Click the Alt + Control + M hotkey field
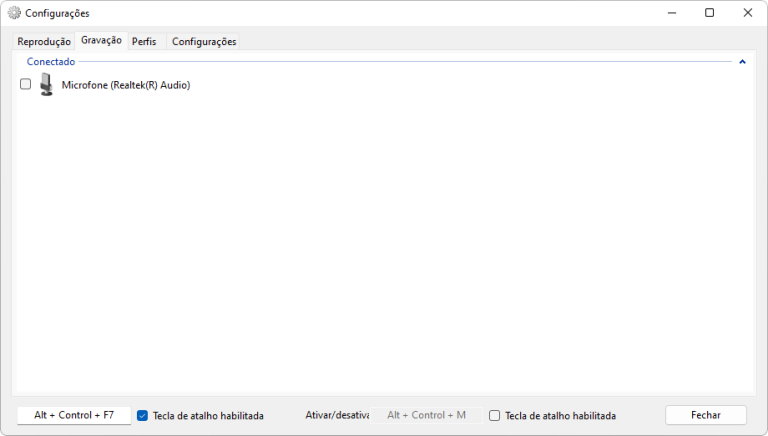 point(426,415)
